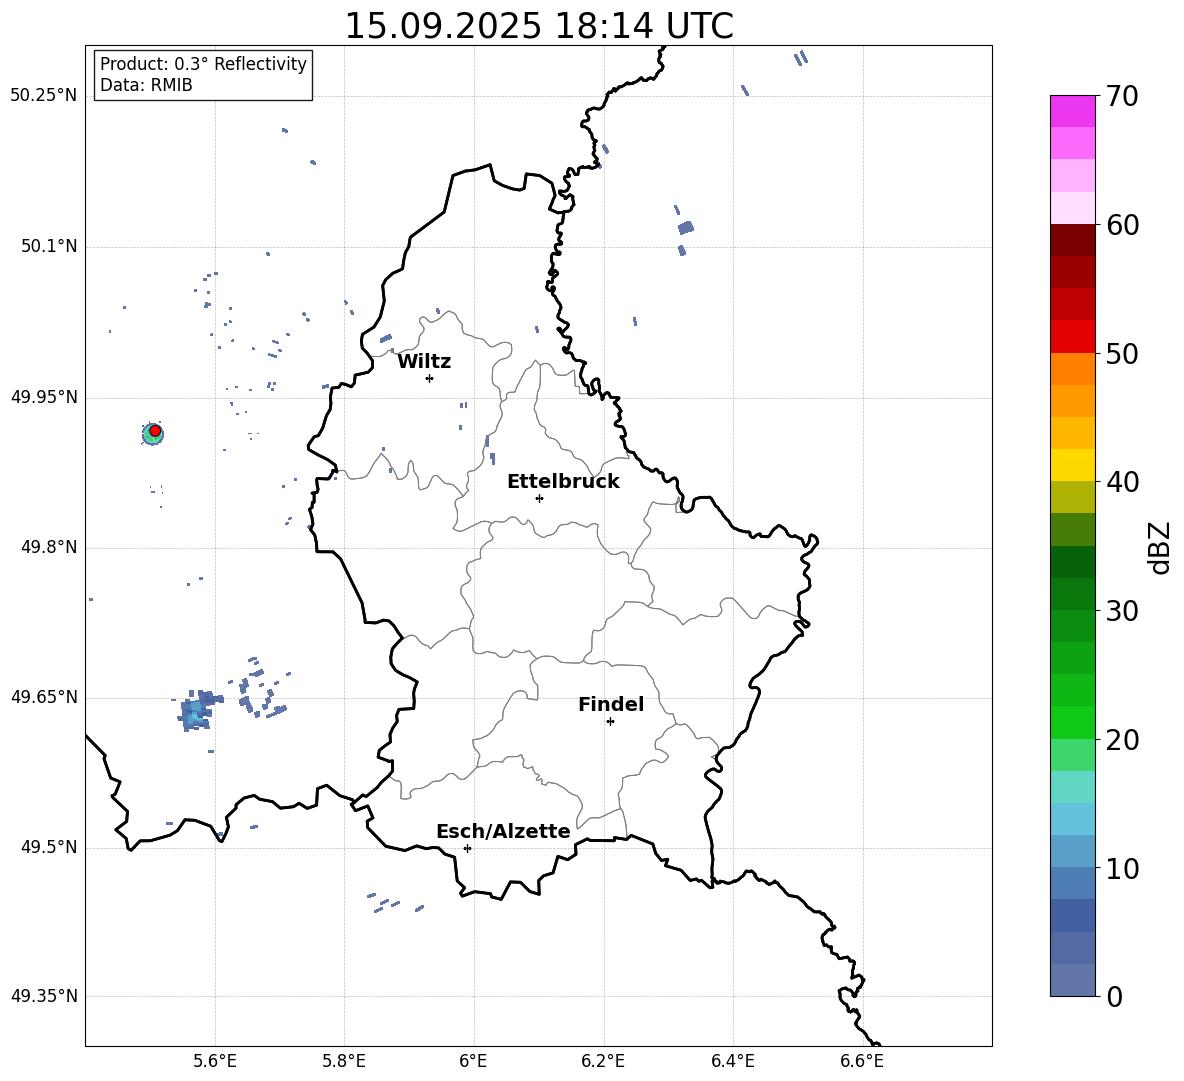The image size is (1184, 1081).
Task: Click the Ettelbruck city label
Action: coord(563,482)
